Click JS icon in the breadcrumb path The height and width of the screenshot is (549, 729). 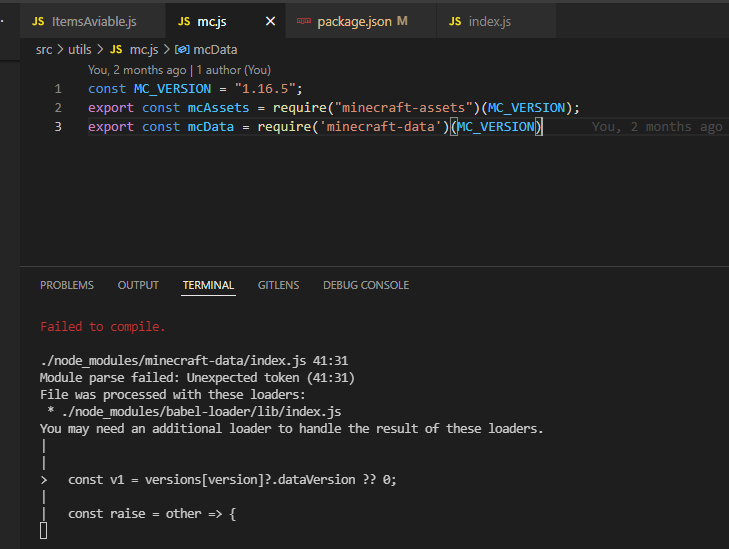tap(116, 50)
